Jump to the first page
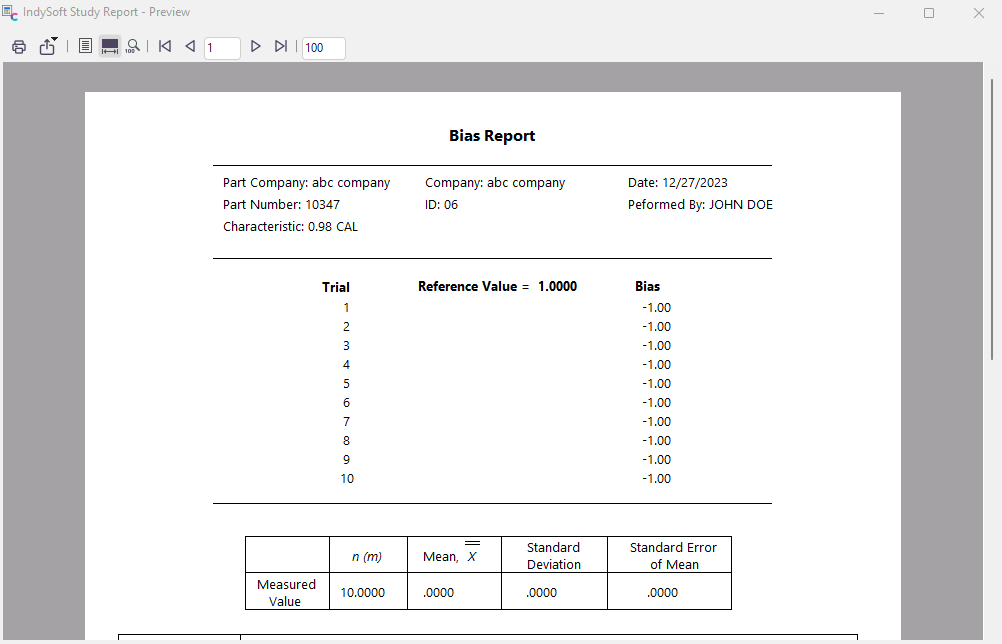This screenshot has height=644, width=1002. pyautogui.click(x=165, y=46)
